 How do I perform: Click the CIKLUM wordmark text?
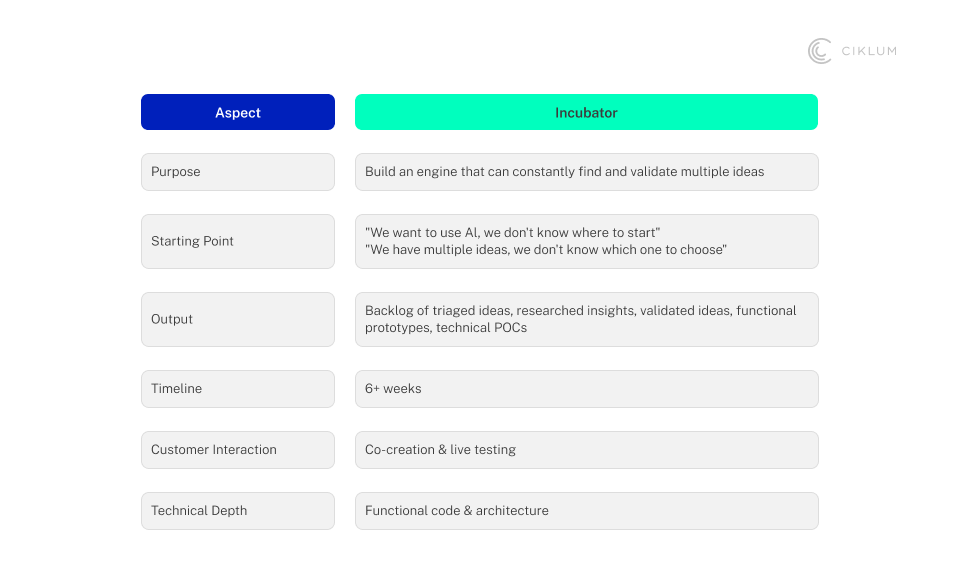pos(867,51)
